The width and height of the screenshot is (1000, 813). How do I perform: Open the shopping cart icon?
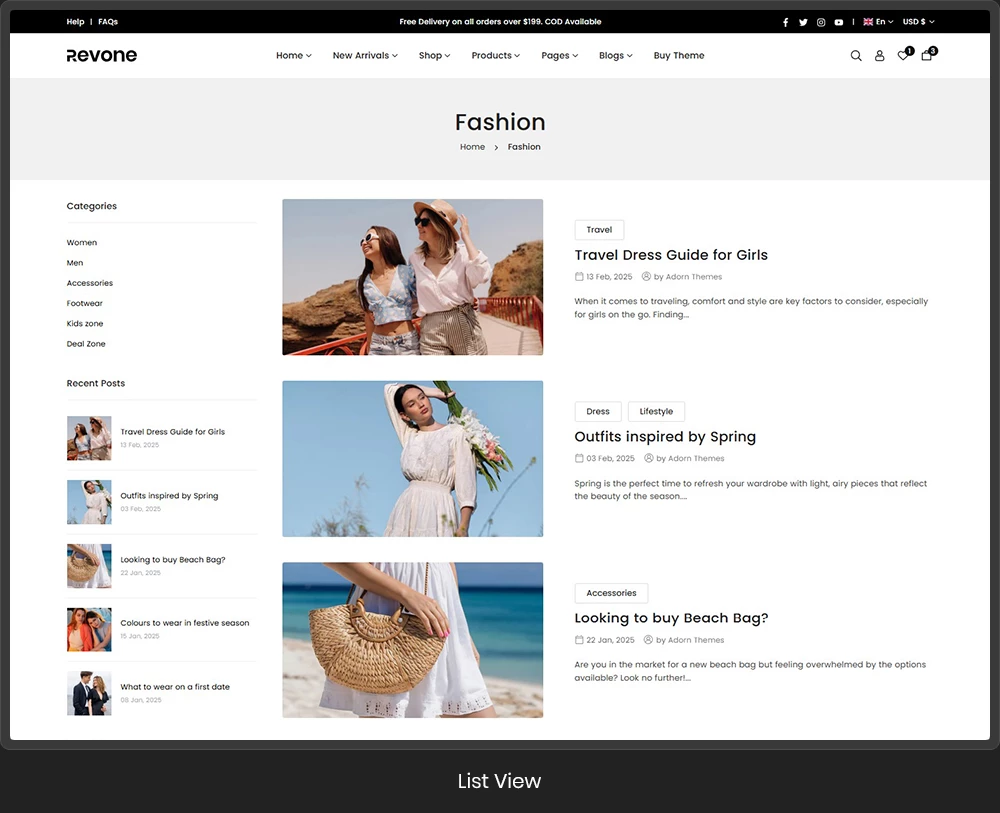point(926,57)
